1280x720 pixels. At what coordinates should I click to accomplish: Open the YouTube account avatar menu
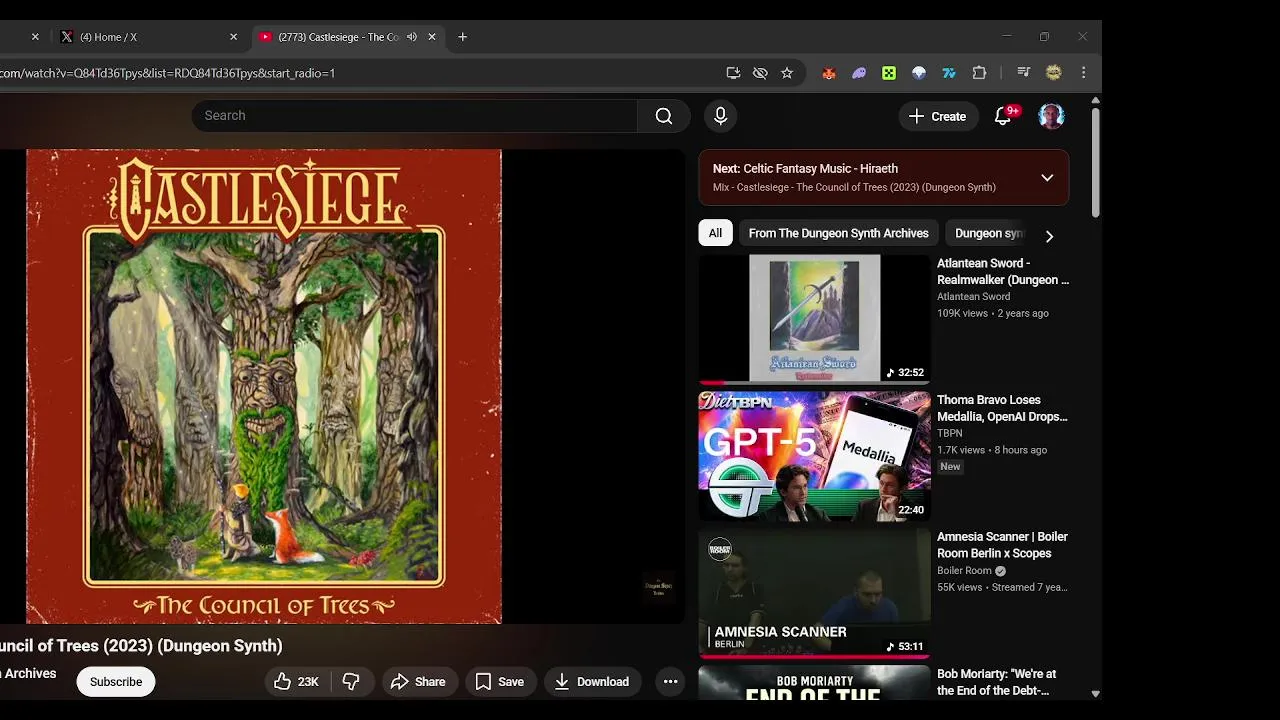pos(1051,116)
